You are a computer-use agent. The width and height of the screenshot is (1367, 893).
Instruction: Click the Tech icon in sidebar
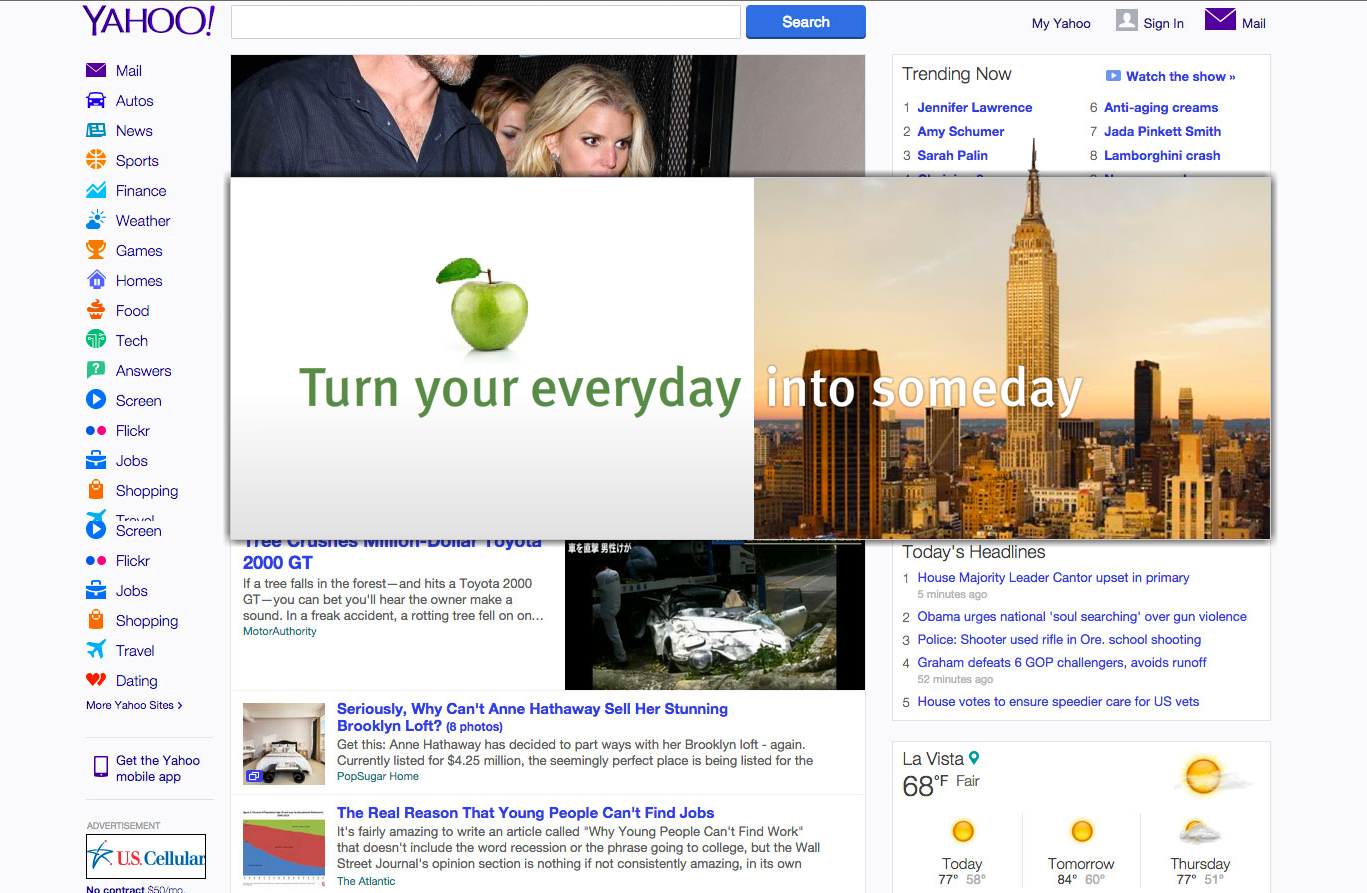tap(96, 340)
